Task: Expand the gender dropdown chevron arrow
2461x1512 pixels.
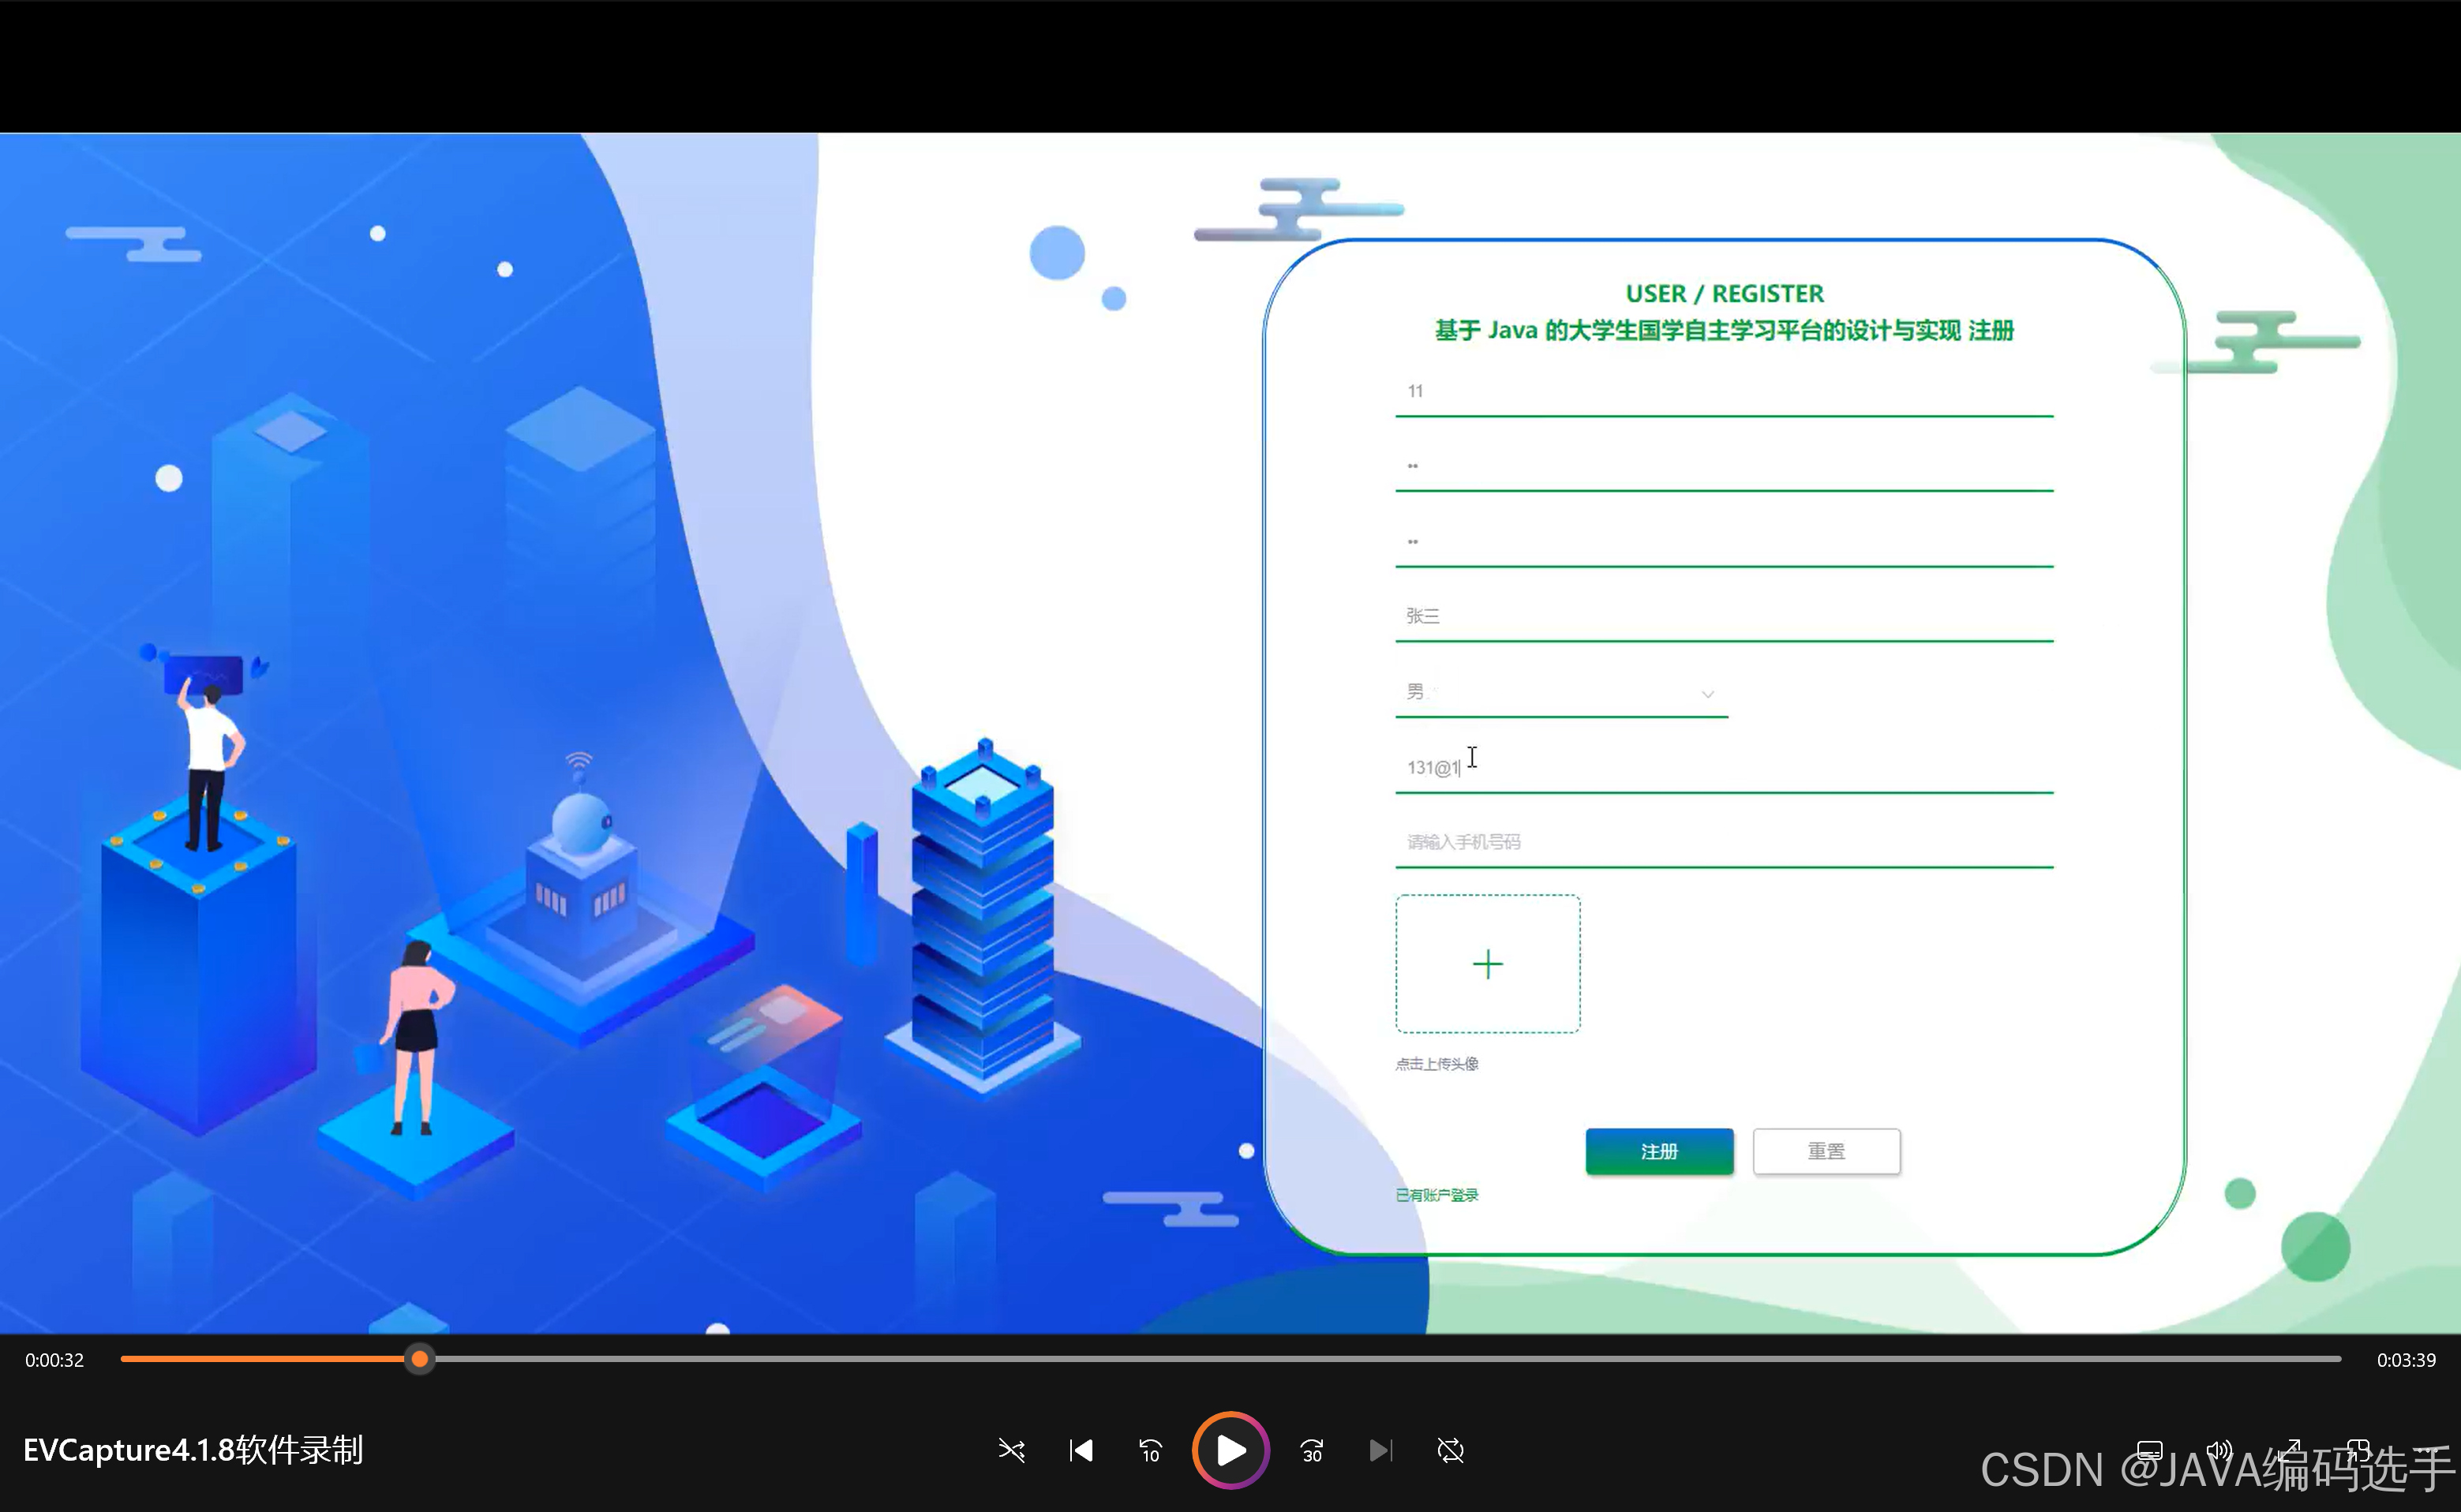Action: [x=1708, y=694]
